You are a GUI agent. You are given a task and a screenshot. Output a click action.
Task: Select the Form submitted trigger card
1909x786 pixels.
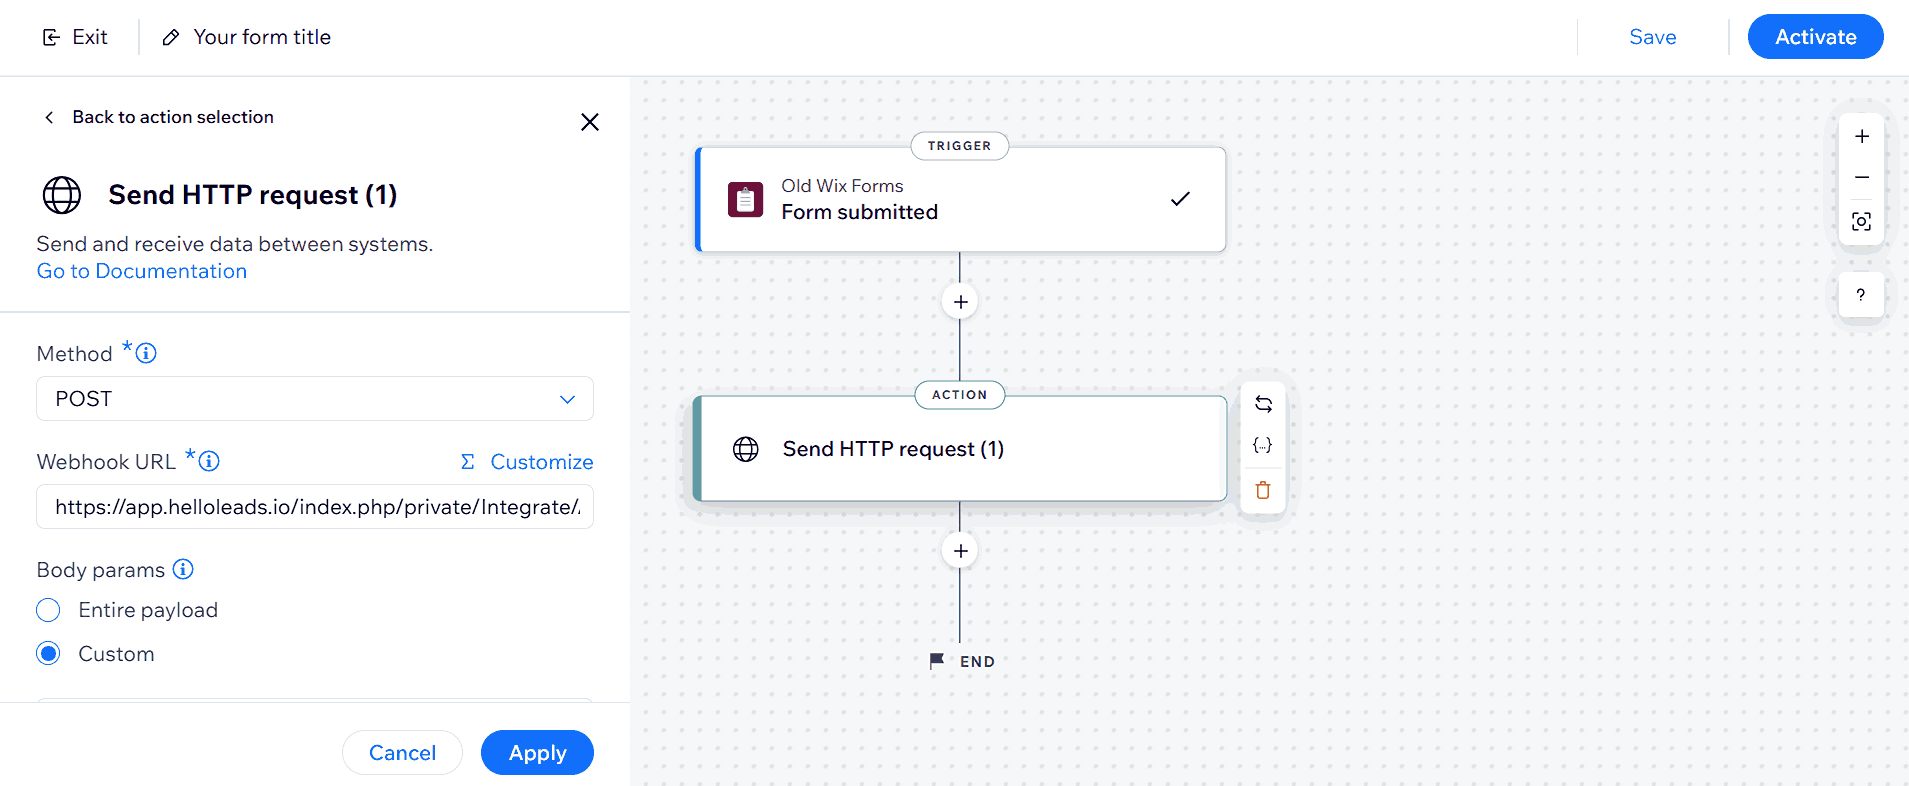(960, 200)
